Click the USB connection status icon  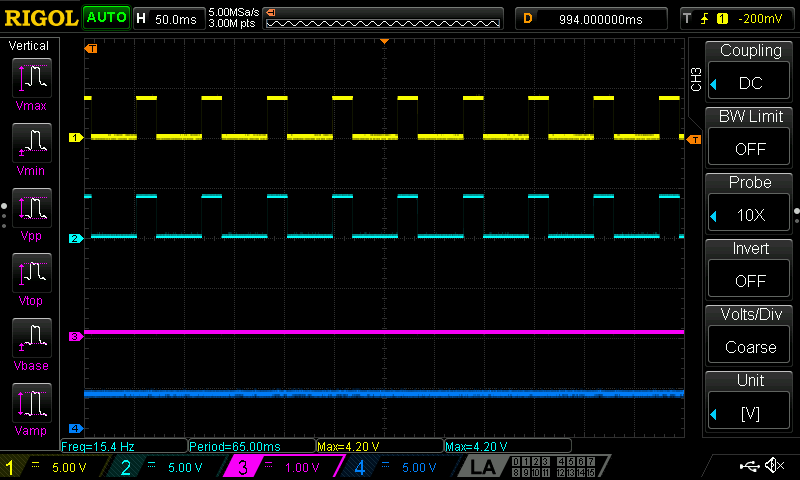(x=749, y=466)
